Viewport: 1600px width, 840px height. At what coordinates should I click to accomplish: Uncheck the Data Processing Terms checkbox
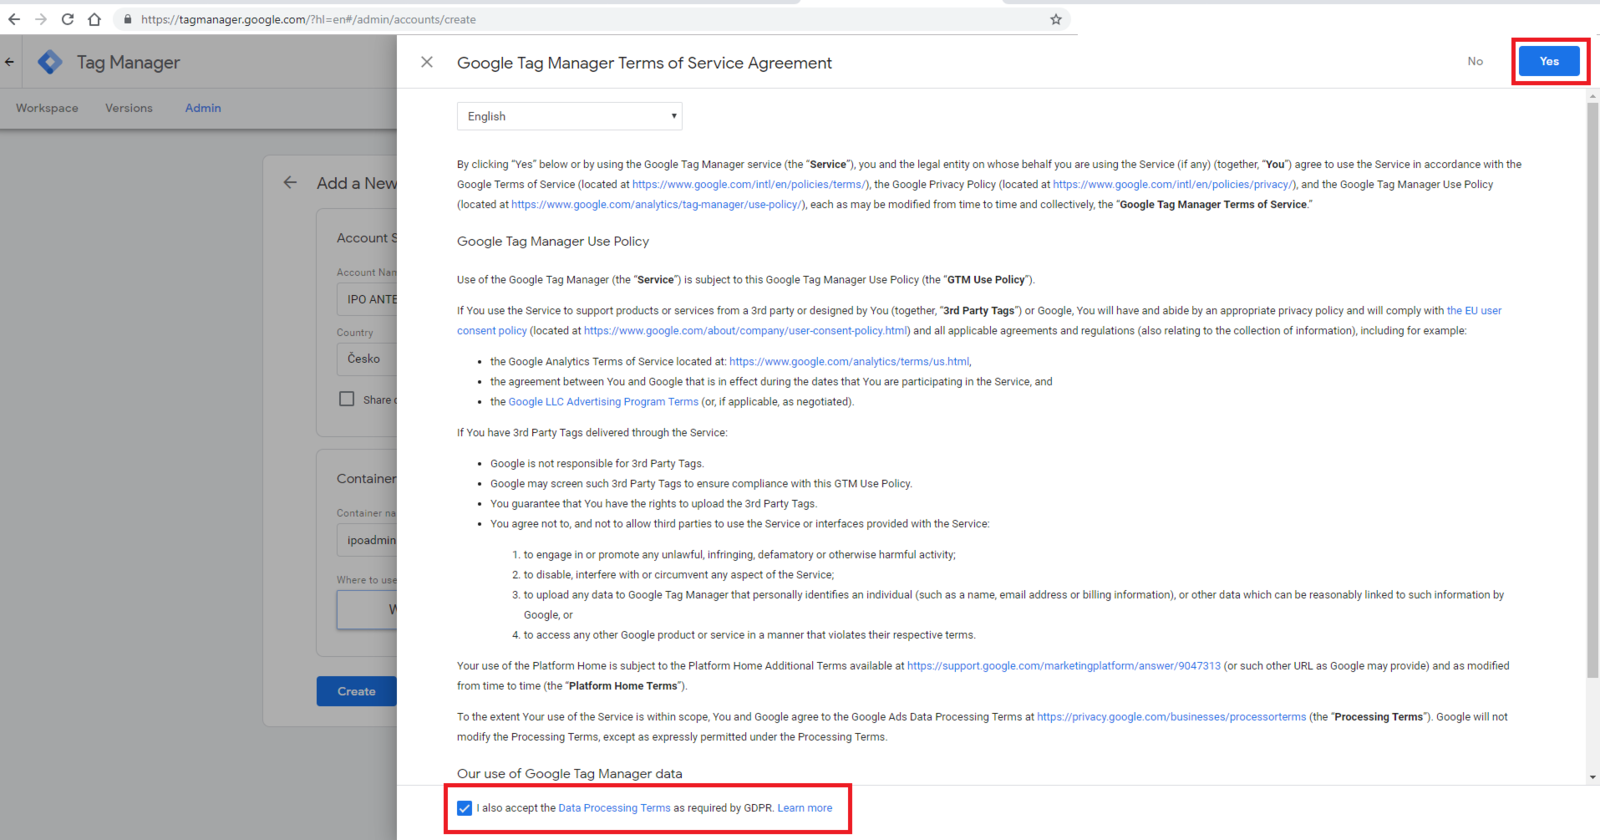pyautogui.click(x=465, y=808)
